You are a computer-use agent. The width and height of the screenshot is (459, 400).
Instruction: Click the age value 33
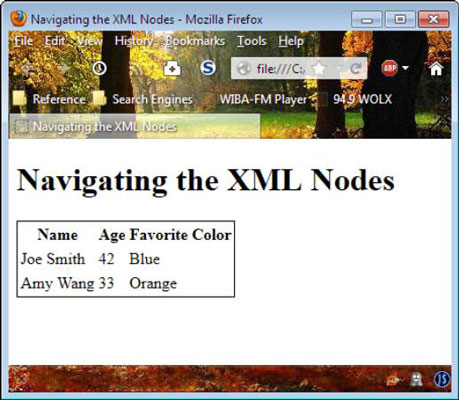[x=106, y=283]
